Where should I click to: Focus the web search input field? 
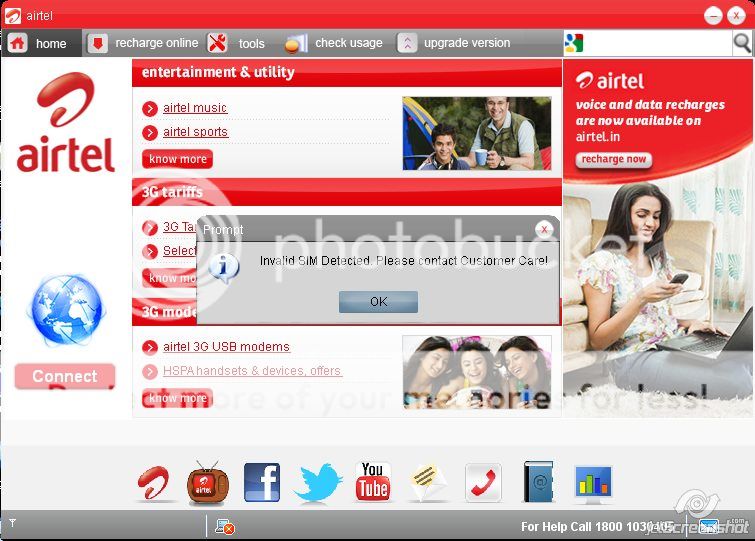coord(658,43)
